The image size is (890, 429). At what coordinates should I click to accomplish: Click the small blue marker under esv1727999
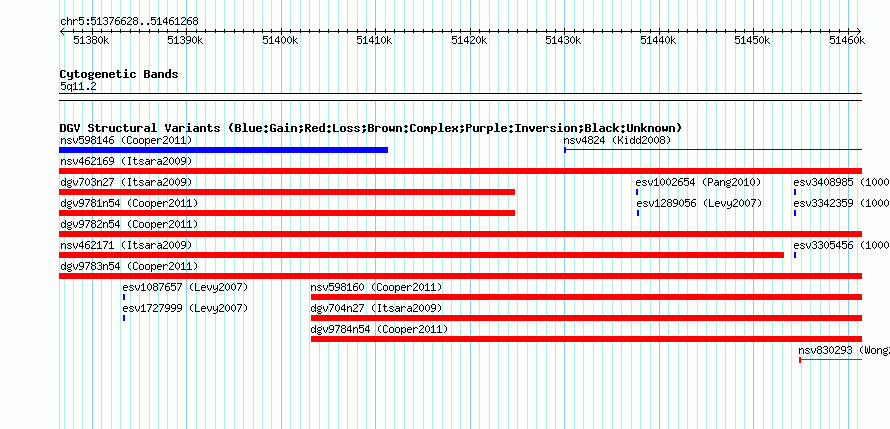(124, 318)
